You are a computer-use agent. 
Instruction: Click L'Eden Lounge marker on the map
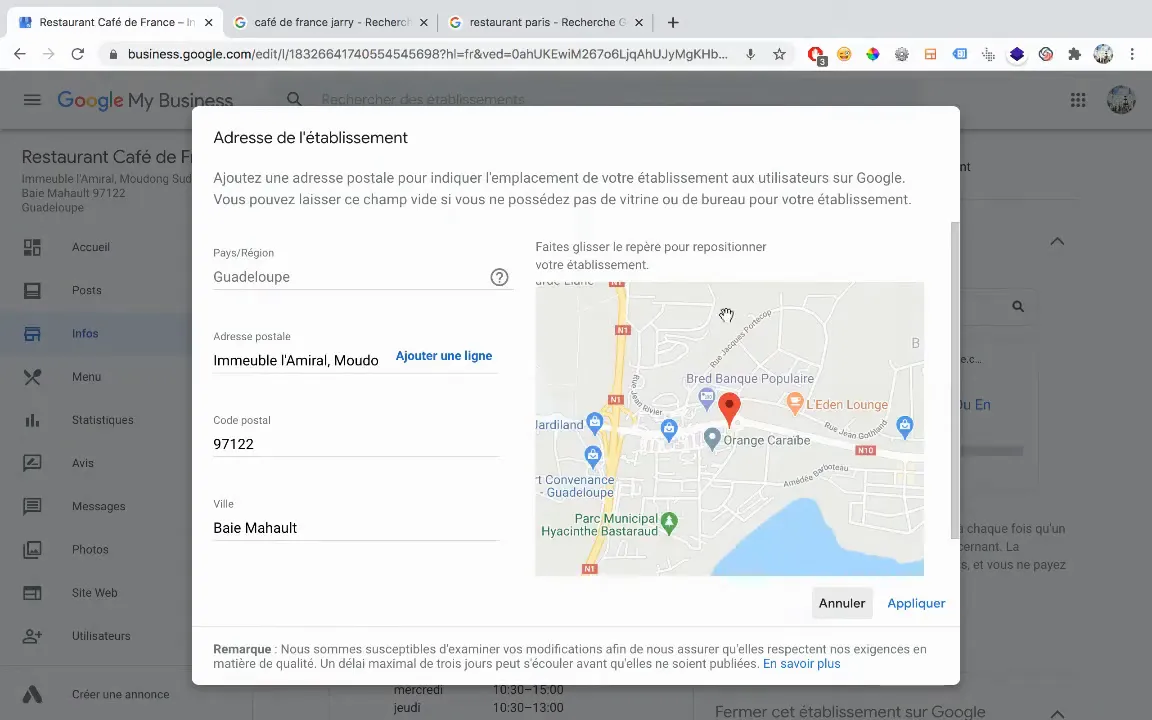click(794, 403)
